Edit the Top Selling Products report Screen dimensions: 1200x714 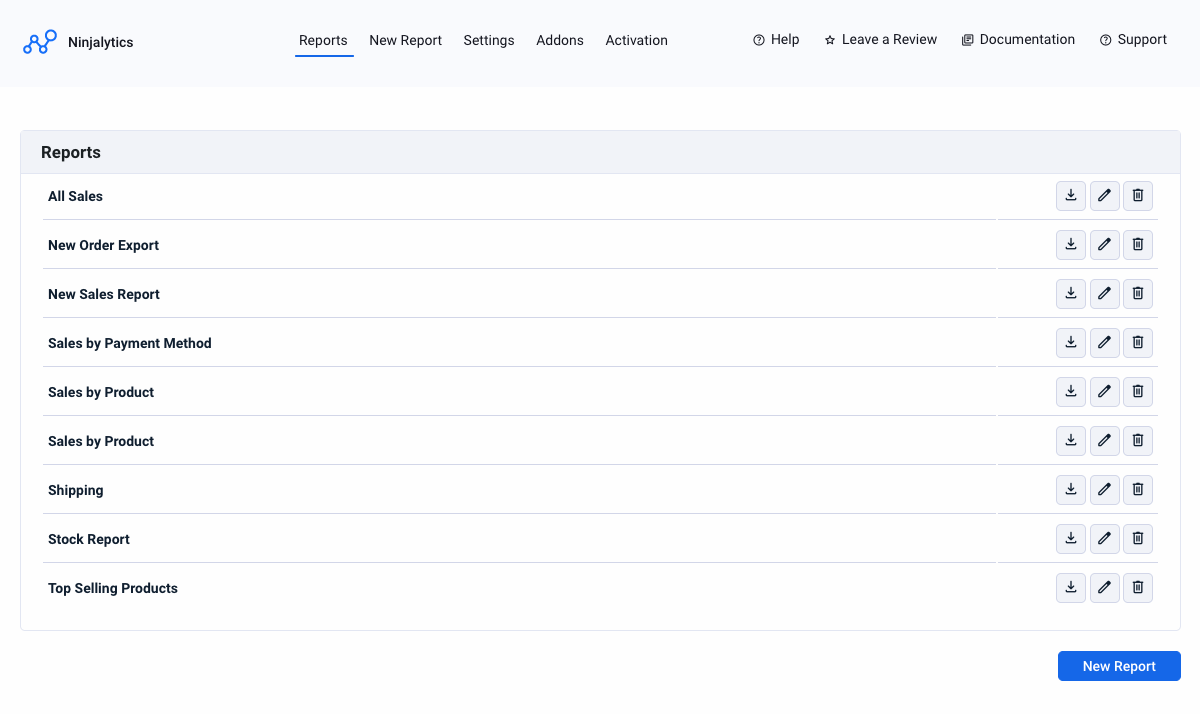click(x=1104, y=587)
